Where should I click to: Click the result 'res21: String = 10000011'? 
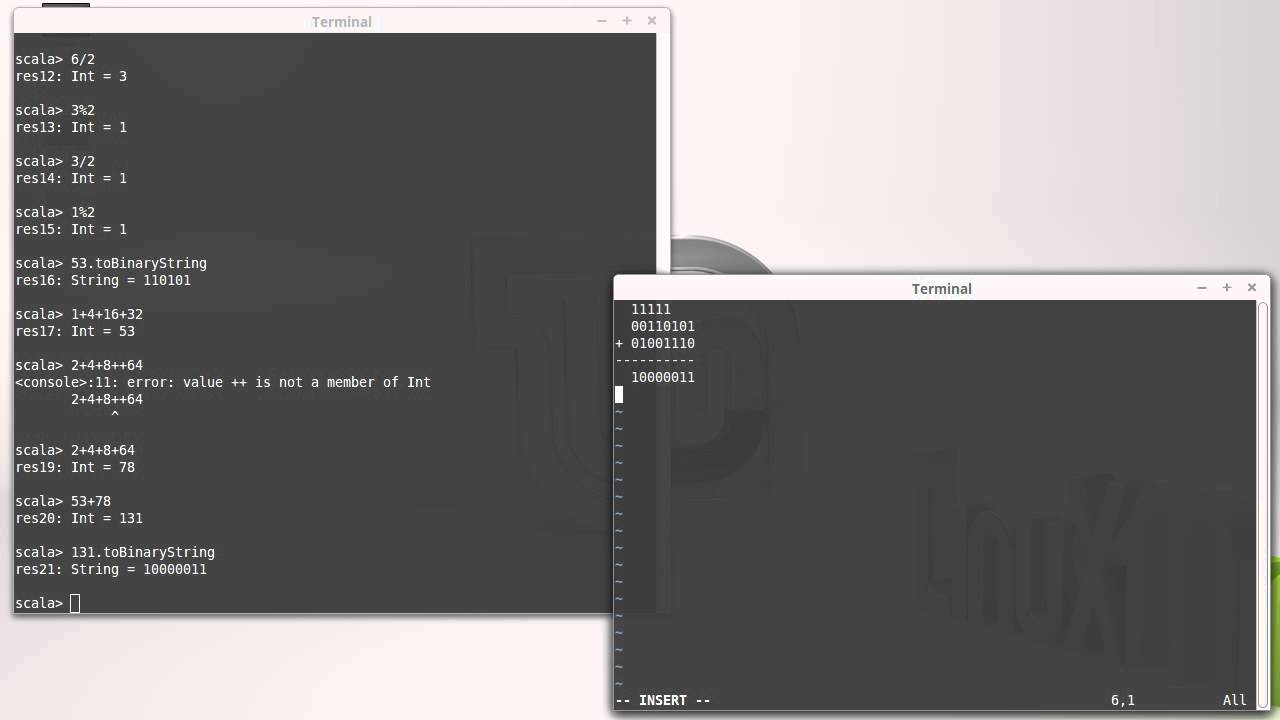point(111,569)
